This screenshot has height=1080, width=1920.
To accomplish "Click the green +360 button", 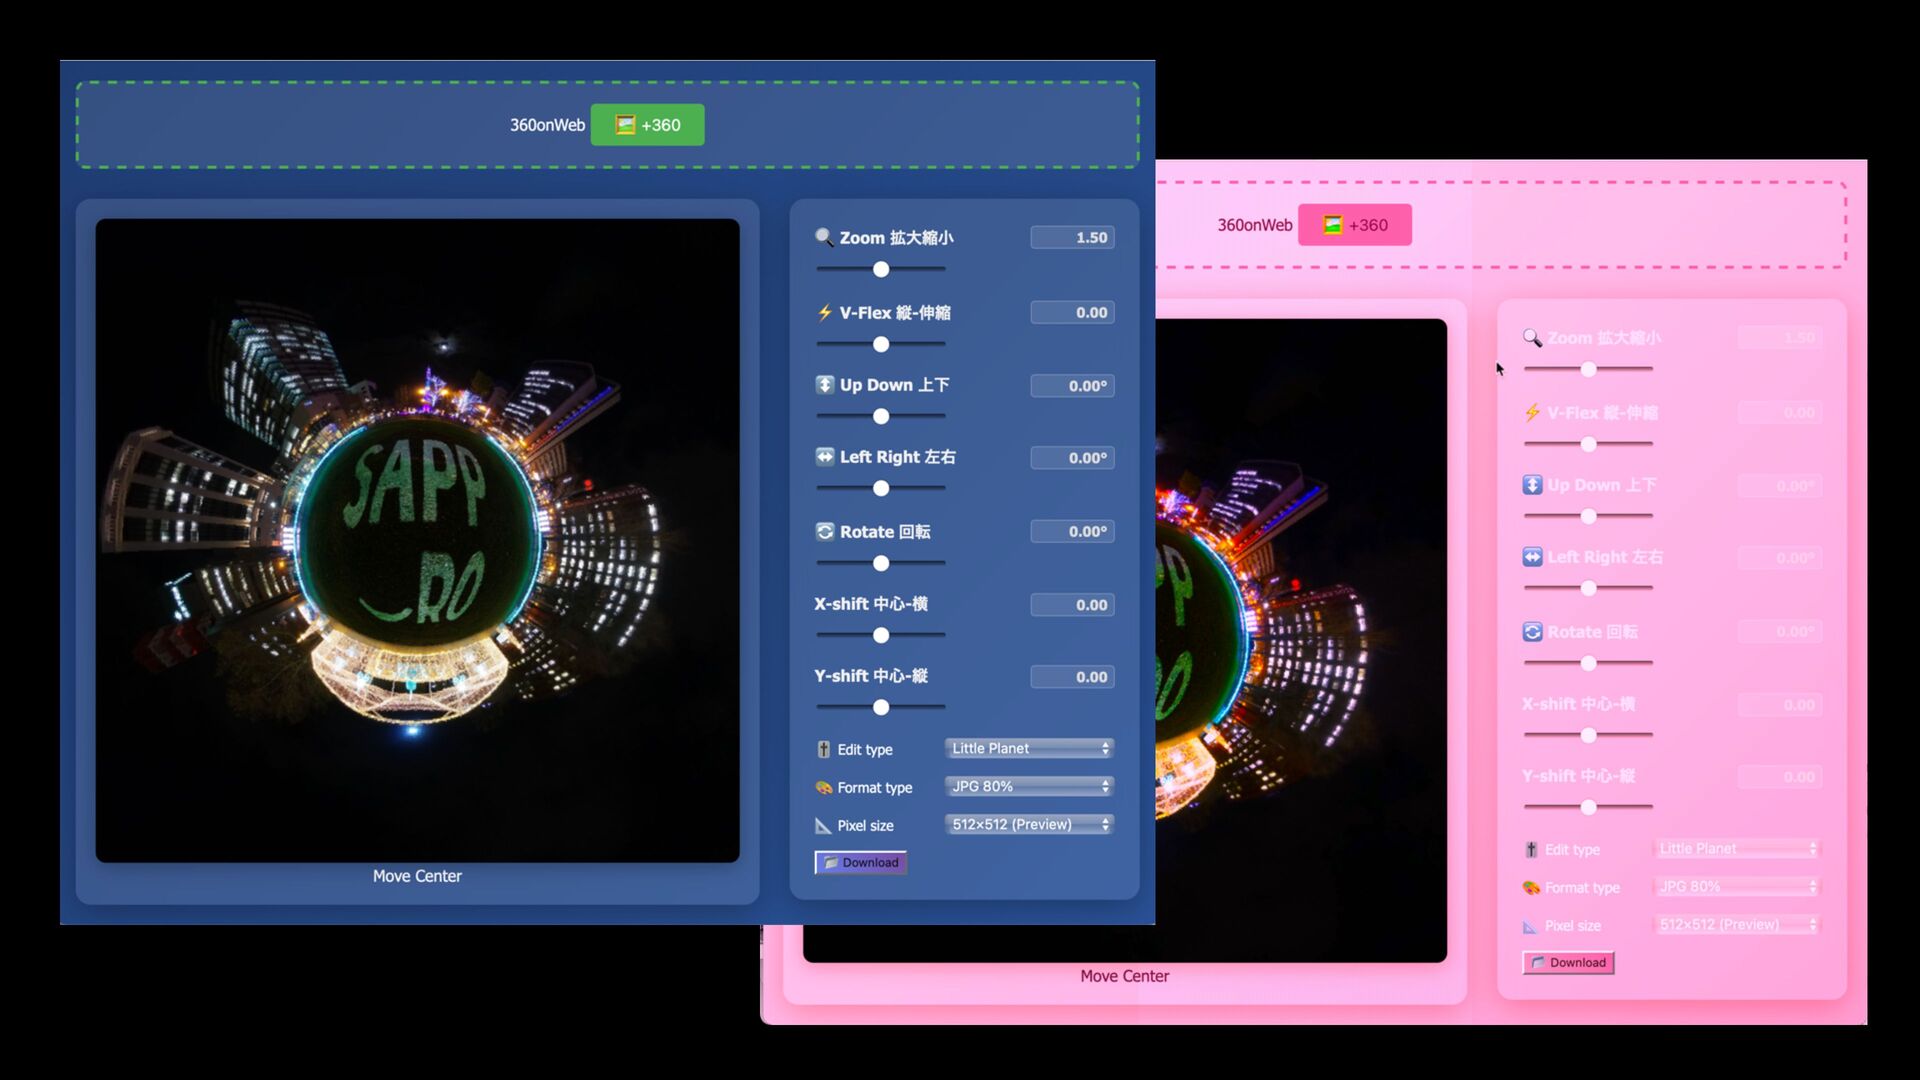I will [x=647, y=125].
